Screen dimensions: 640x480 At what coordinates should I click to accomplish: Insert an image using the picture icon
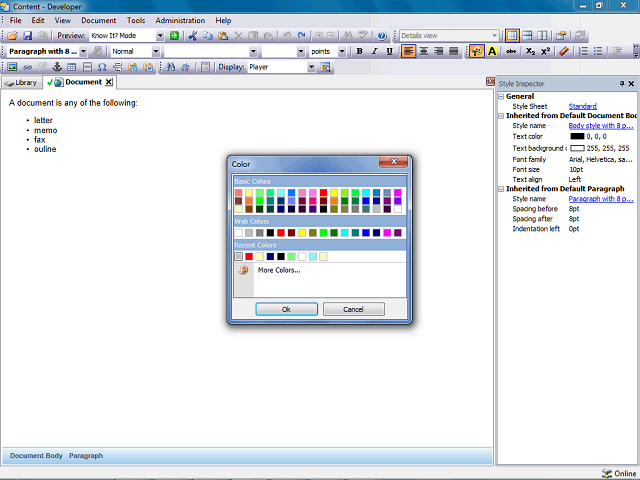pyautogui.click(x=12, y=67)
